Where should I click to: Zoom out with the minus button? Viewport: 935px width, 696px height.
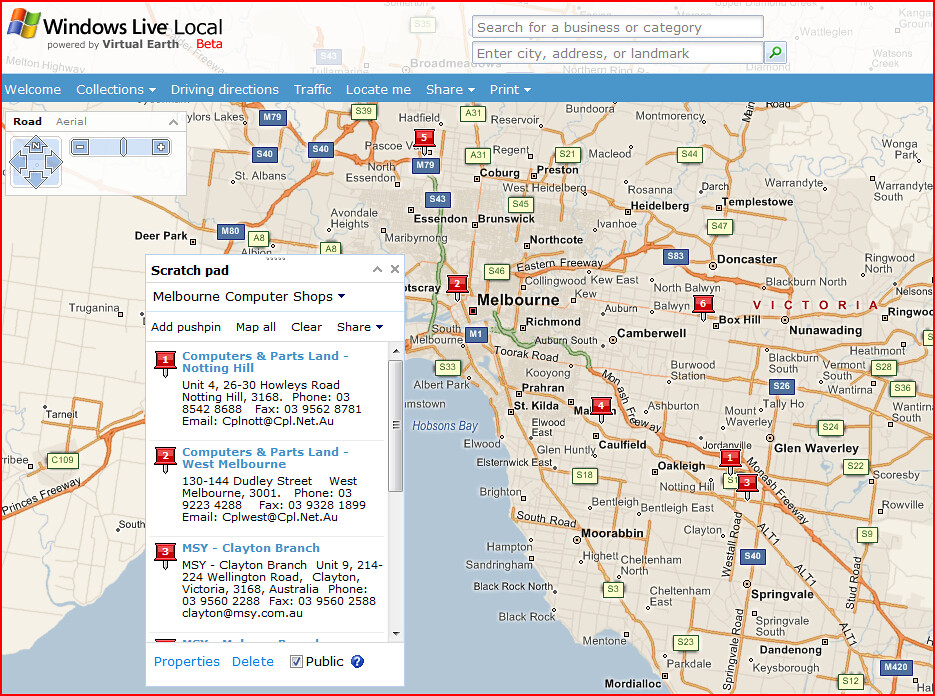[x=81, y=147]
